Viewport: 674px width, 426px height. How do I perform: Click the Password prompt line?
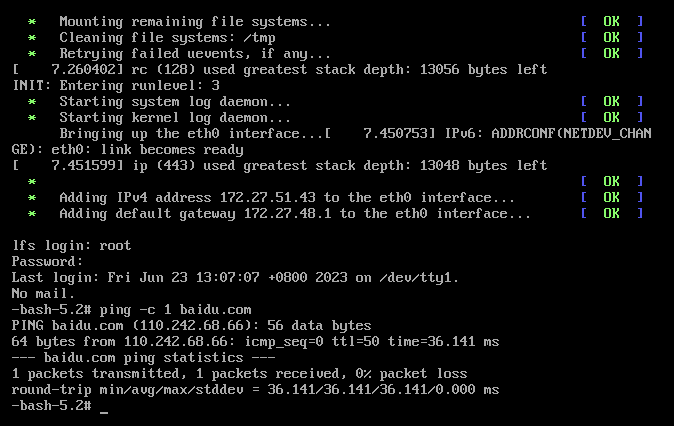pyautogui.click(x=47, y=261)
